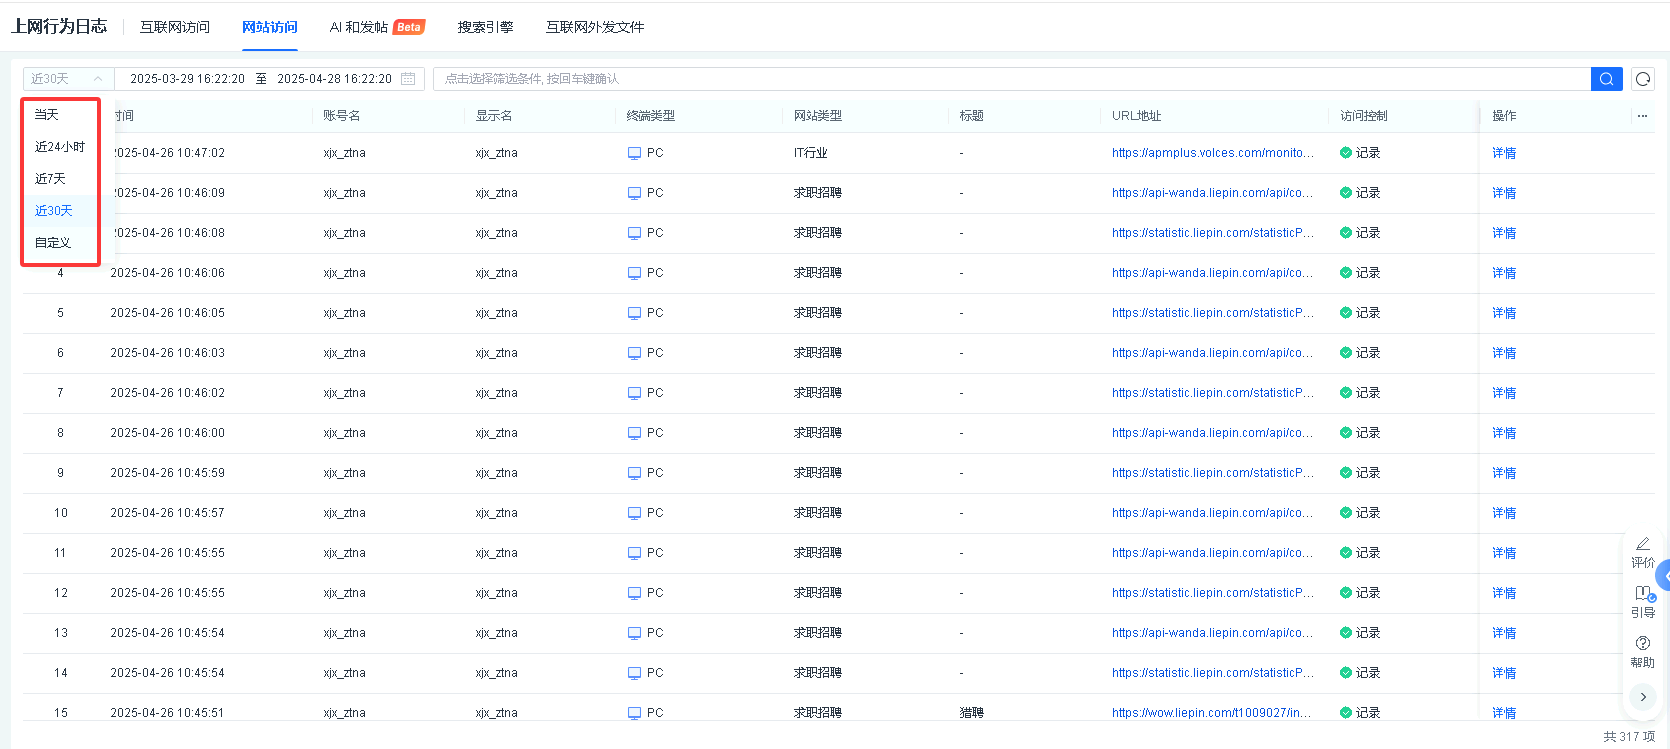
Task: Open the 引导 guide book icon
Action: (x=1642, y=594)
